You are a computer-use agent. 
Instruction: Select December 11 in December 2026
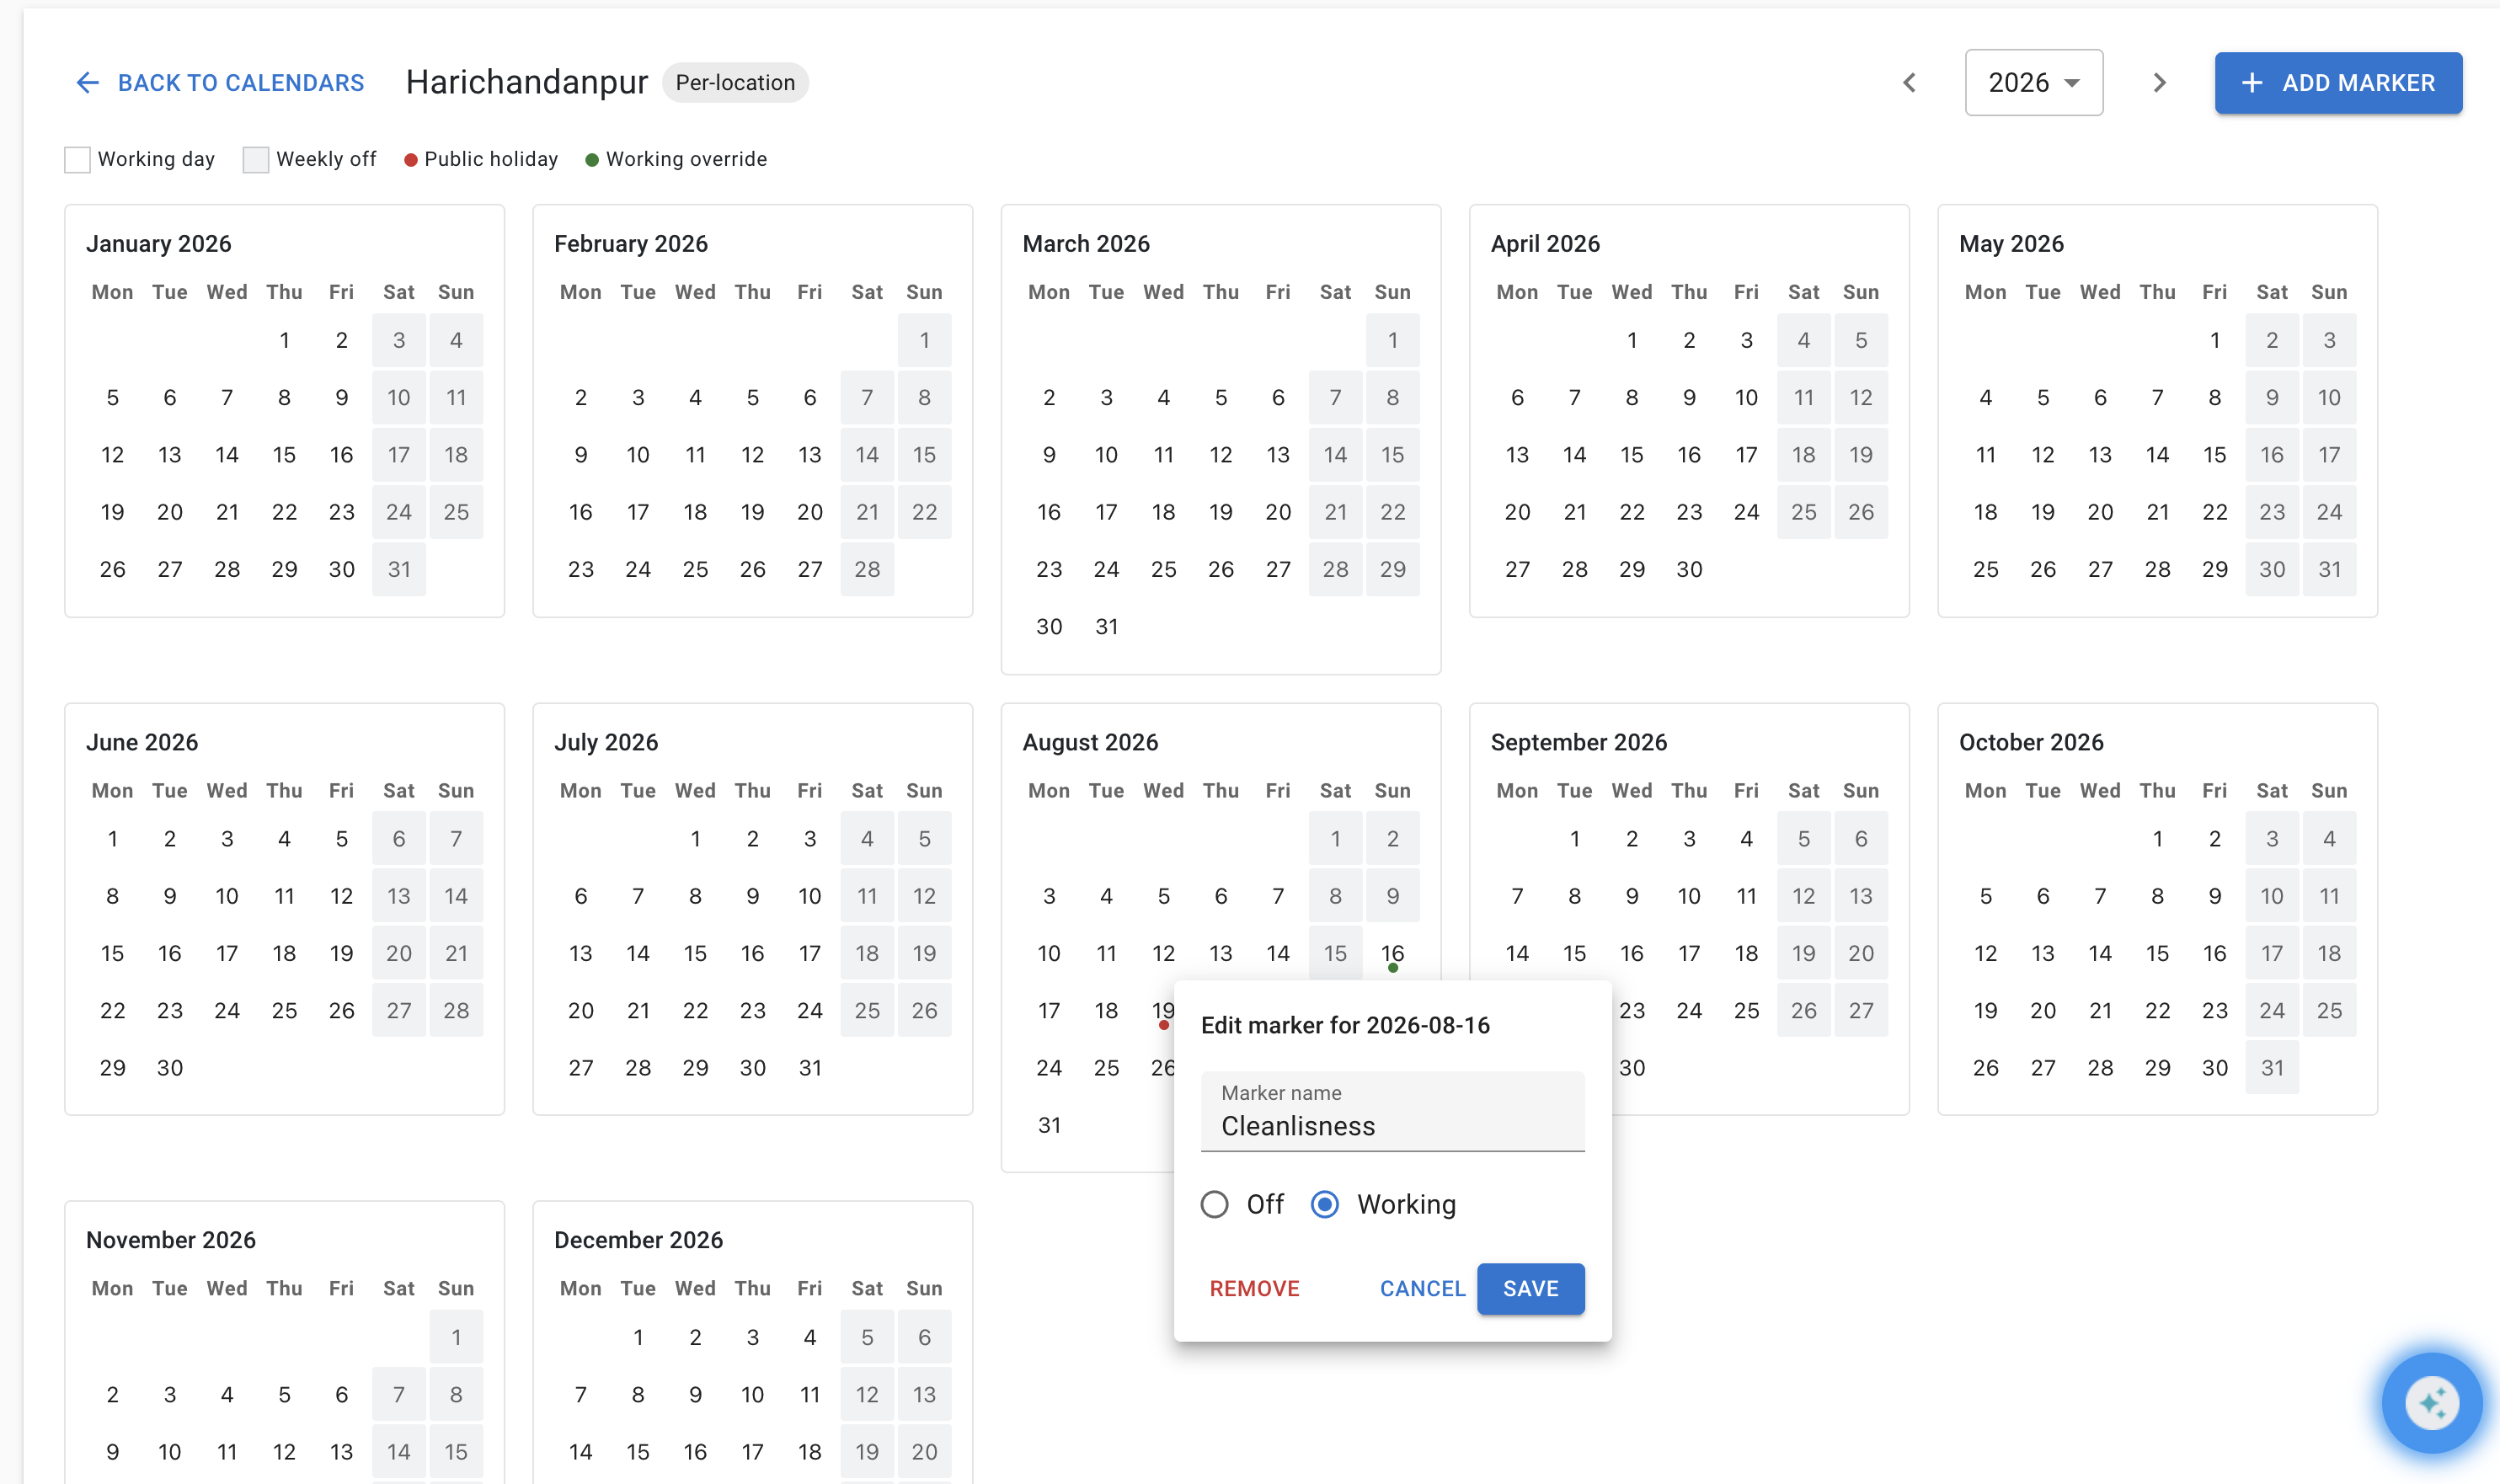[x=810, y=1395]
